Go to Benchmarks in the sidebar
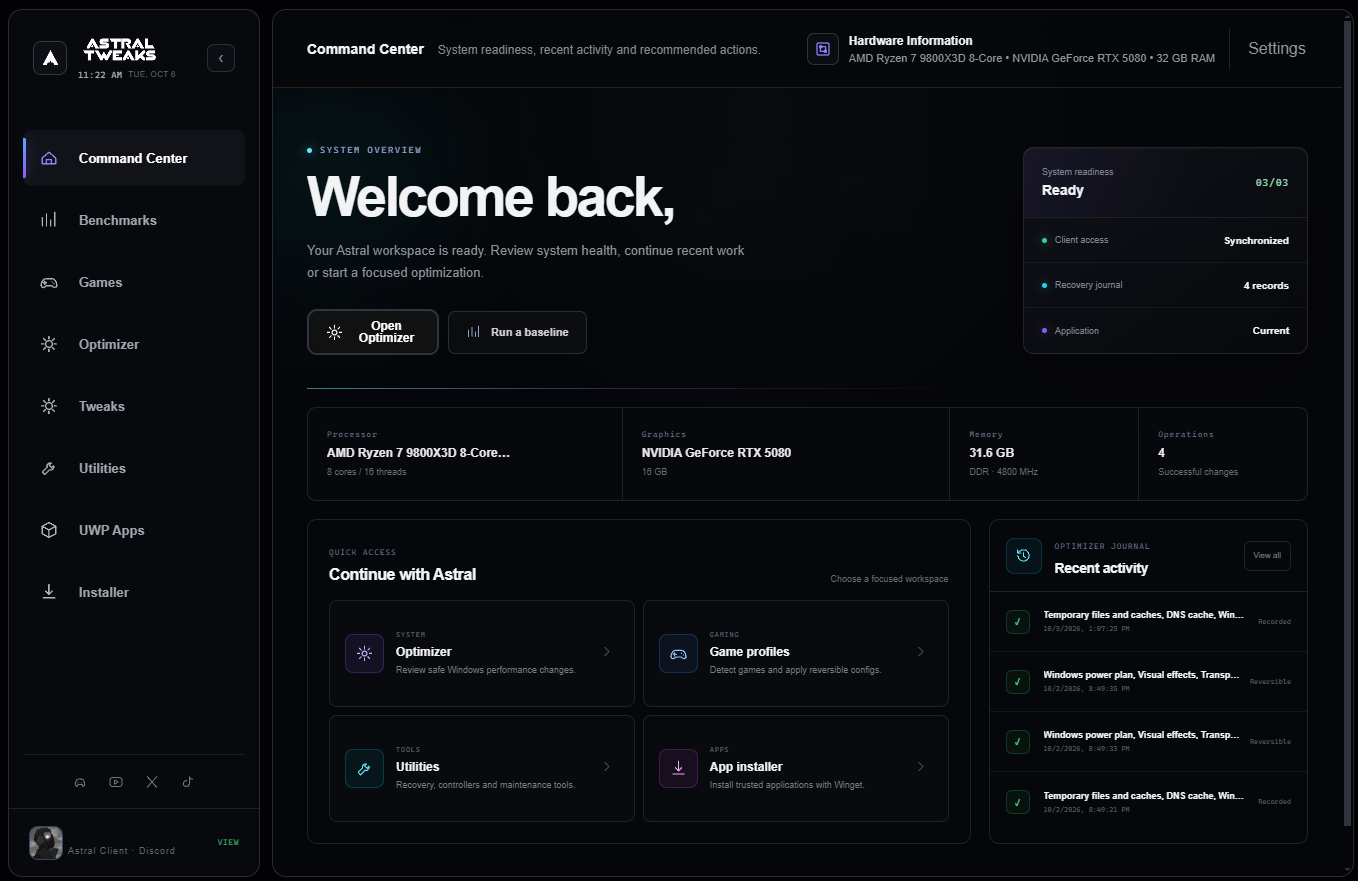This screenshot has width=1358, height=881. (x=134, y=220)
